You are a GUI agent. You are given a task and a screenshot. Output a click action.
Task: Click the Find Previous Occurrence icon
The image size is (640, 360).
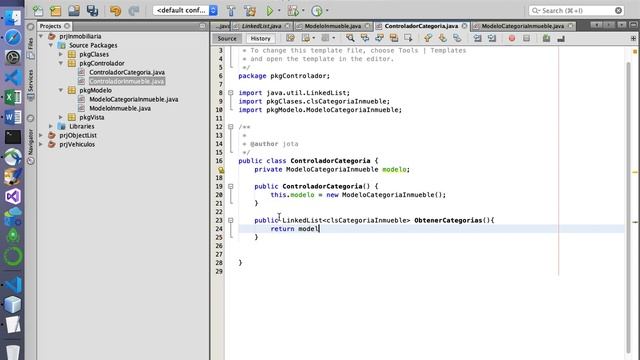(364, 38)
